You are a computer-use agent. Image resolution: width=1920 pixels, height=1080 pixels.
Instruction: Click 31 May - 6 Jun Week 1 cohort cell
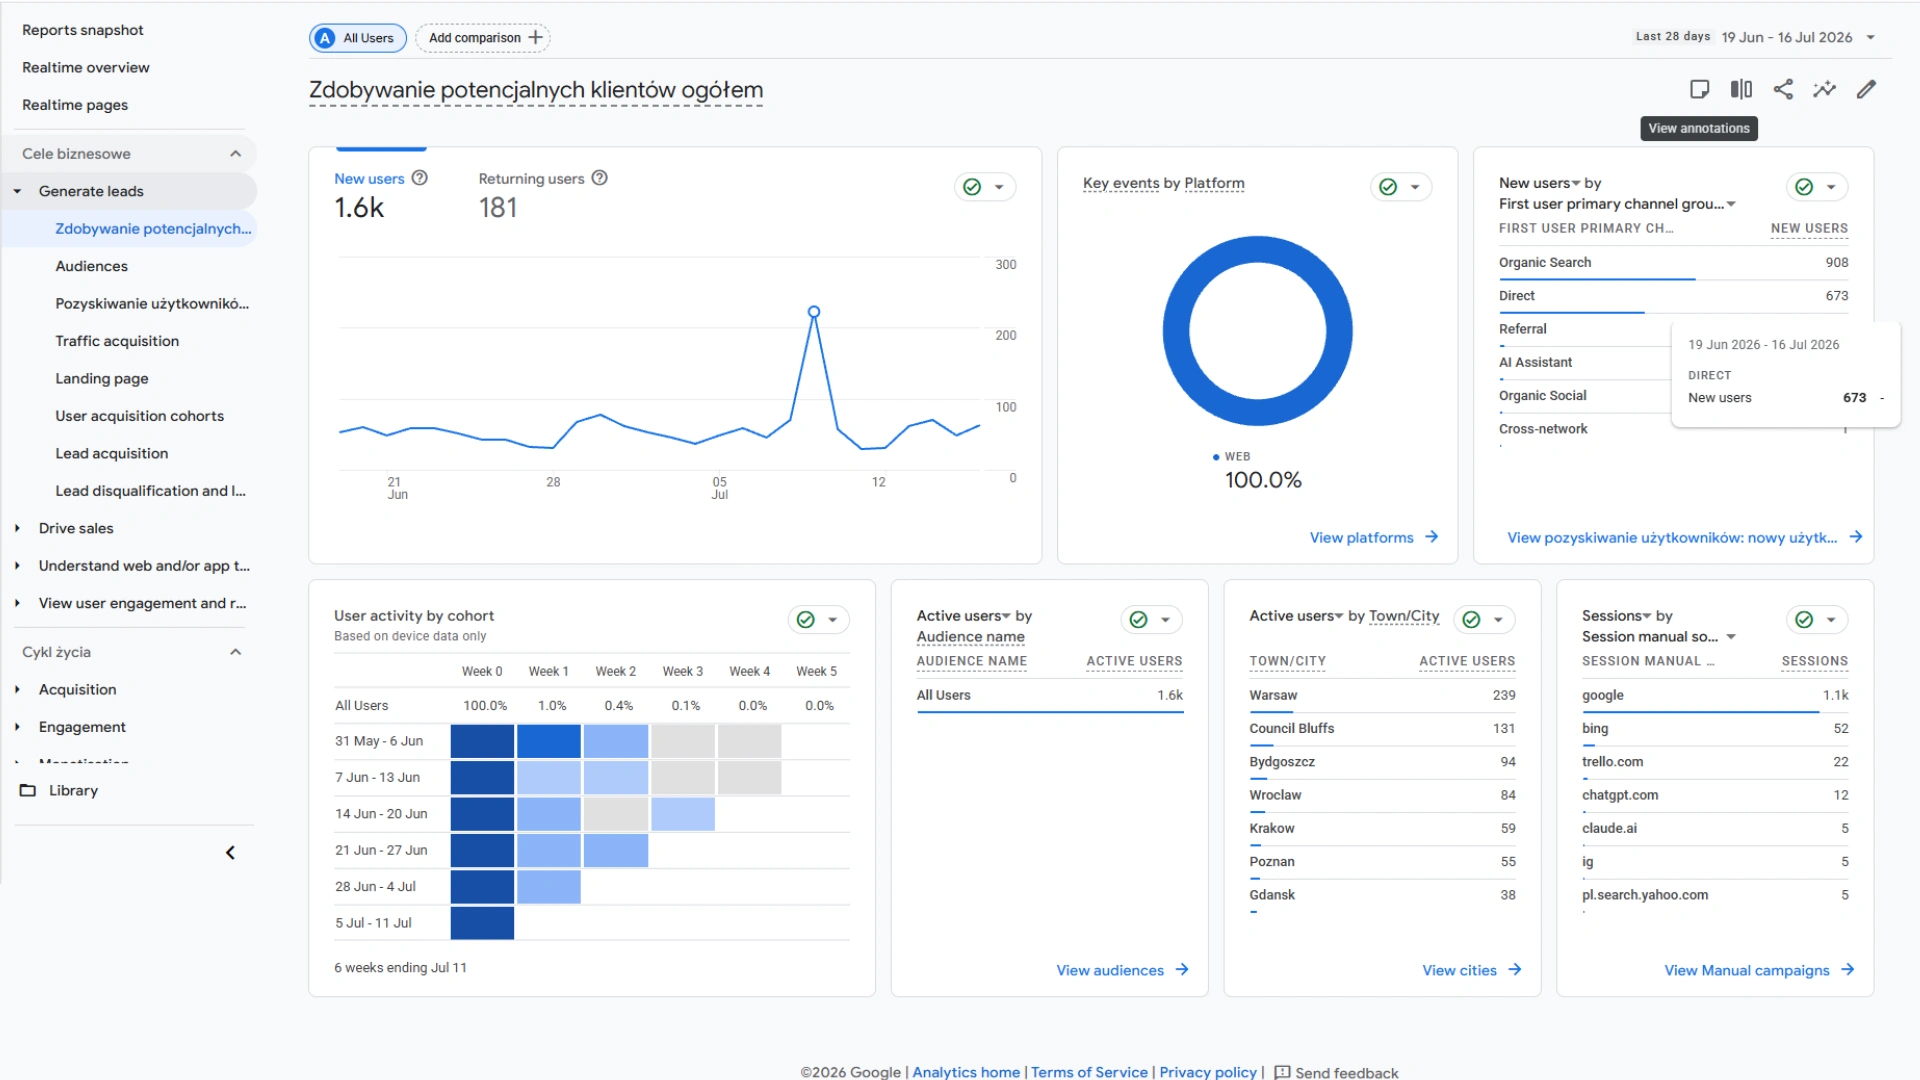point(549,741)
